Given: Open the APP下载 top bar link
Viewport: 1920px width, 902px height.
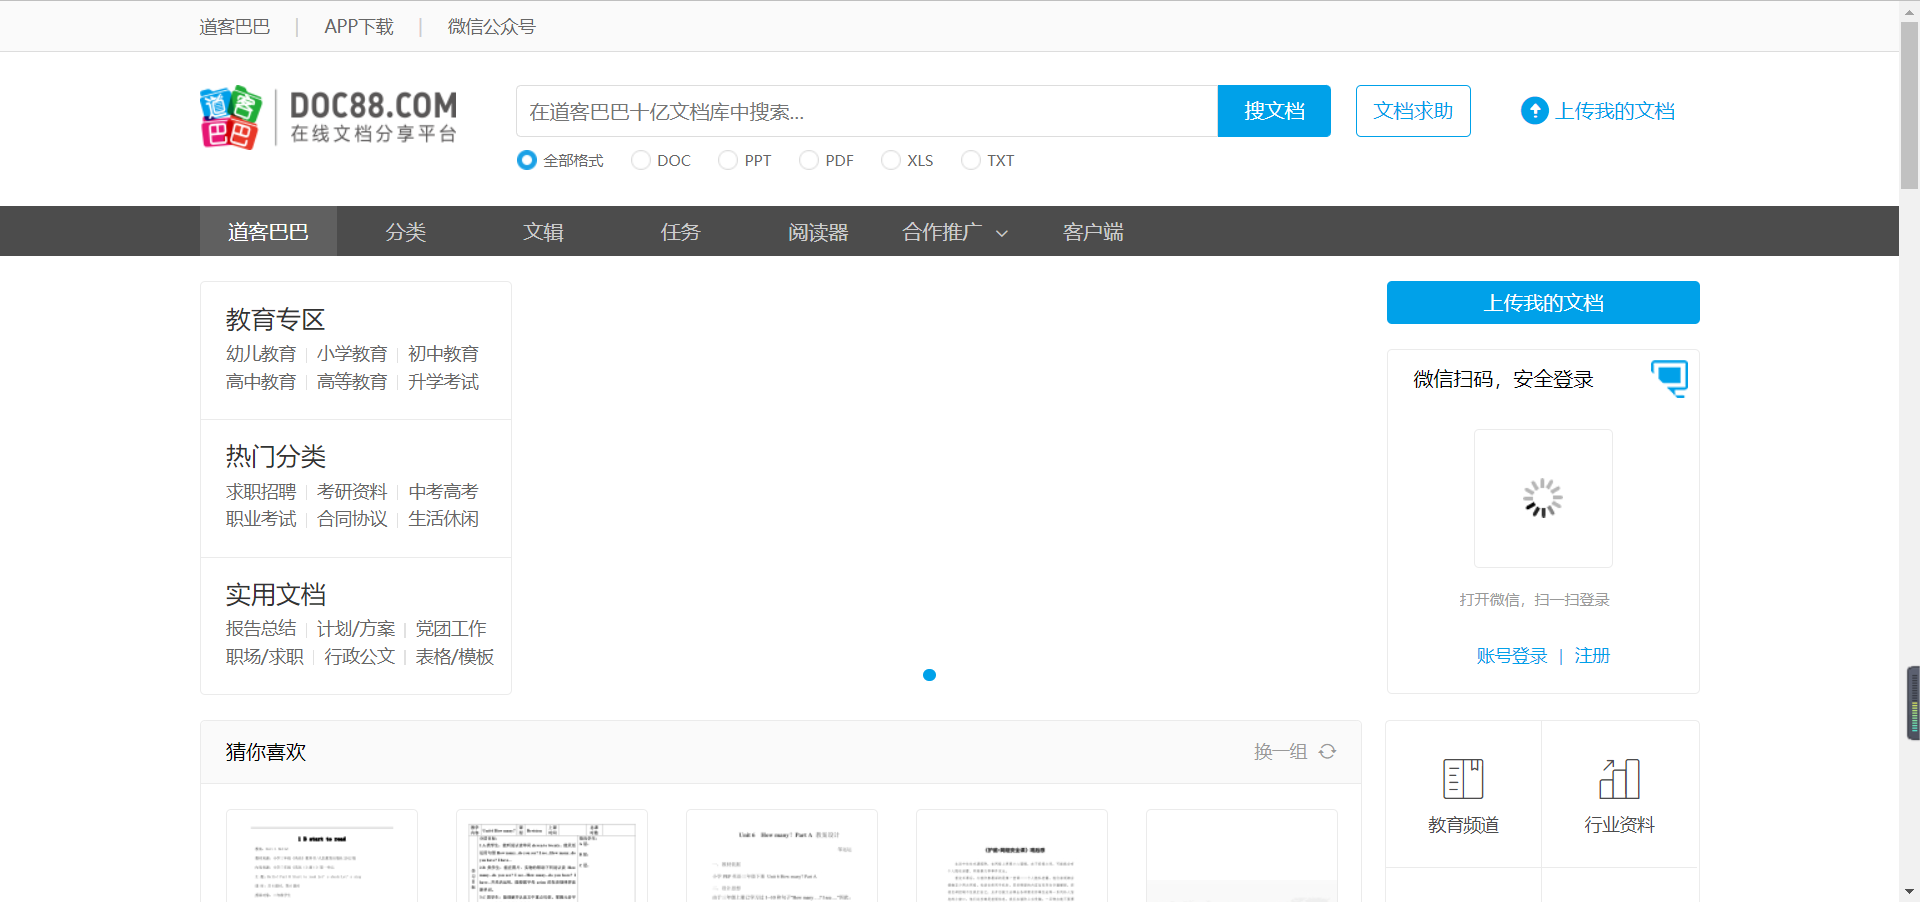Looking at the screenshot, I should point(359,27).
